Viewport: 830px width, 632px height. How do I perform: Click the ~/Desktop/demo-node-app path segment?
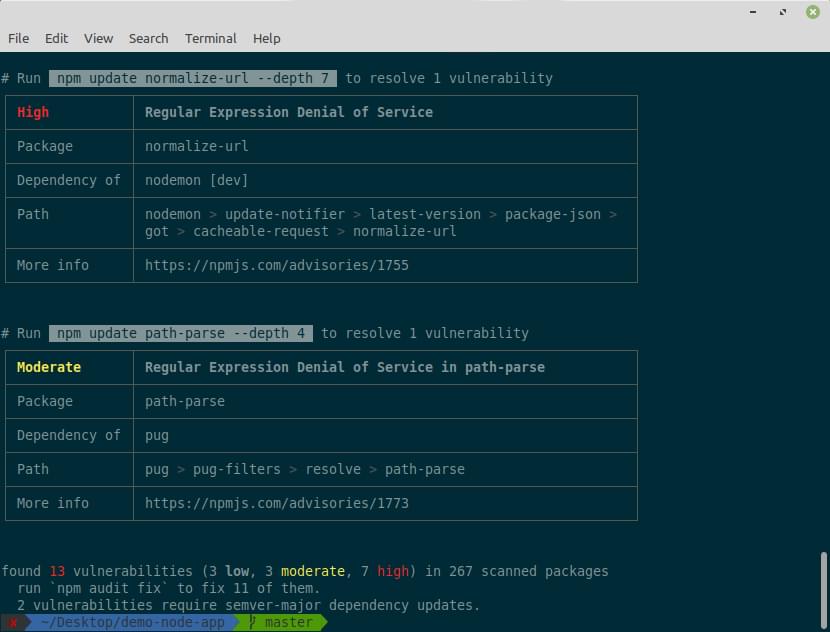coord(132,622)
